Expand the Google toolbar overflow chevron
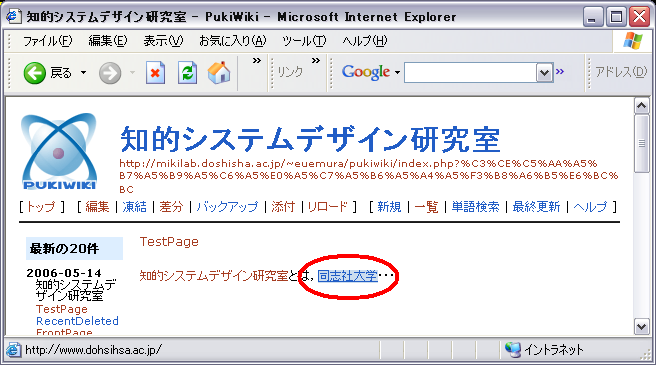656x366 pixels. tap(560, 72)
